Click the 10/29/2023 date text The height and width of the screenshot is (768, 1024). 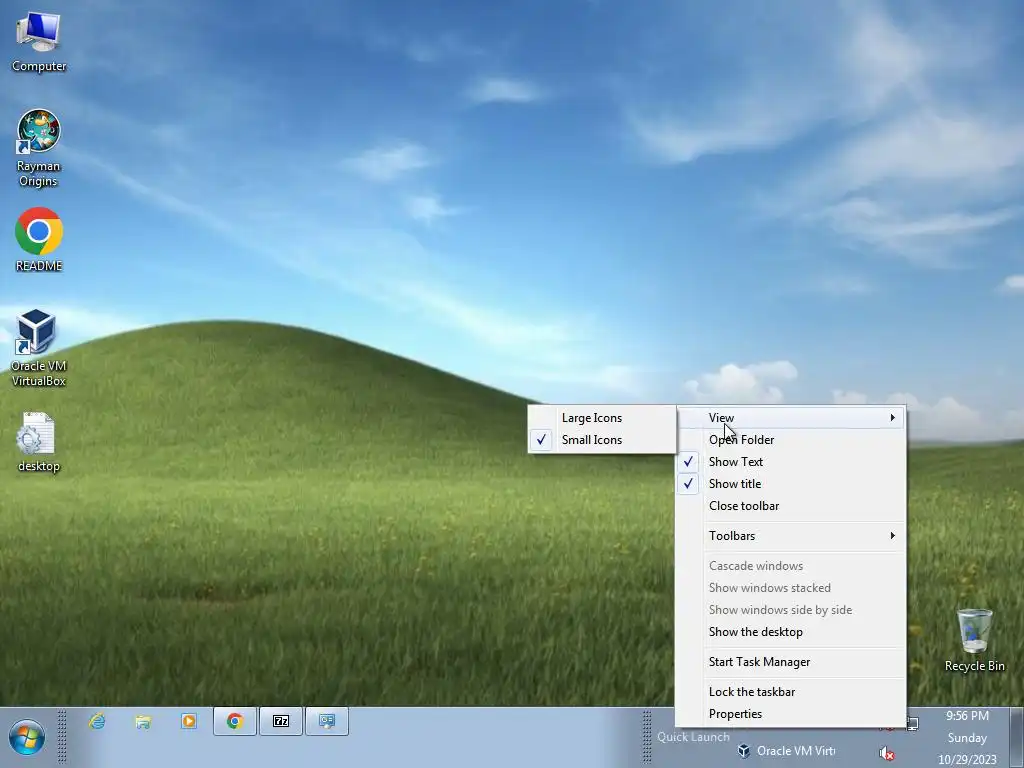967,760
